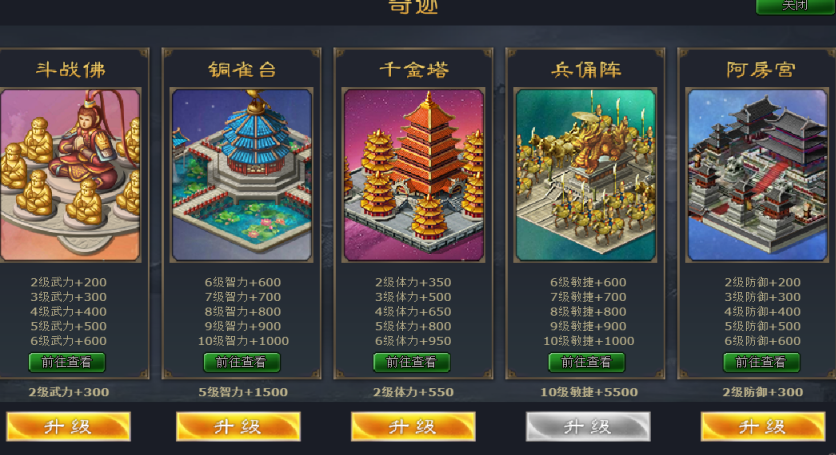Click 升级 below 2级防御+300

(x=763, y=426)
